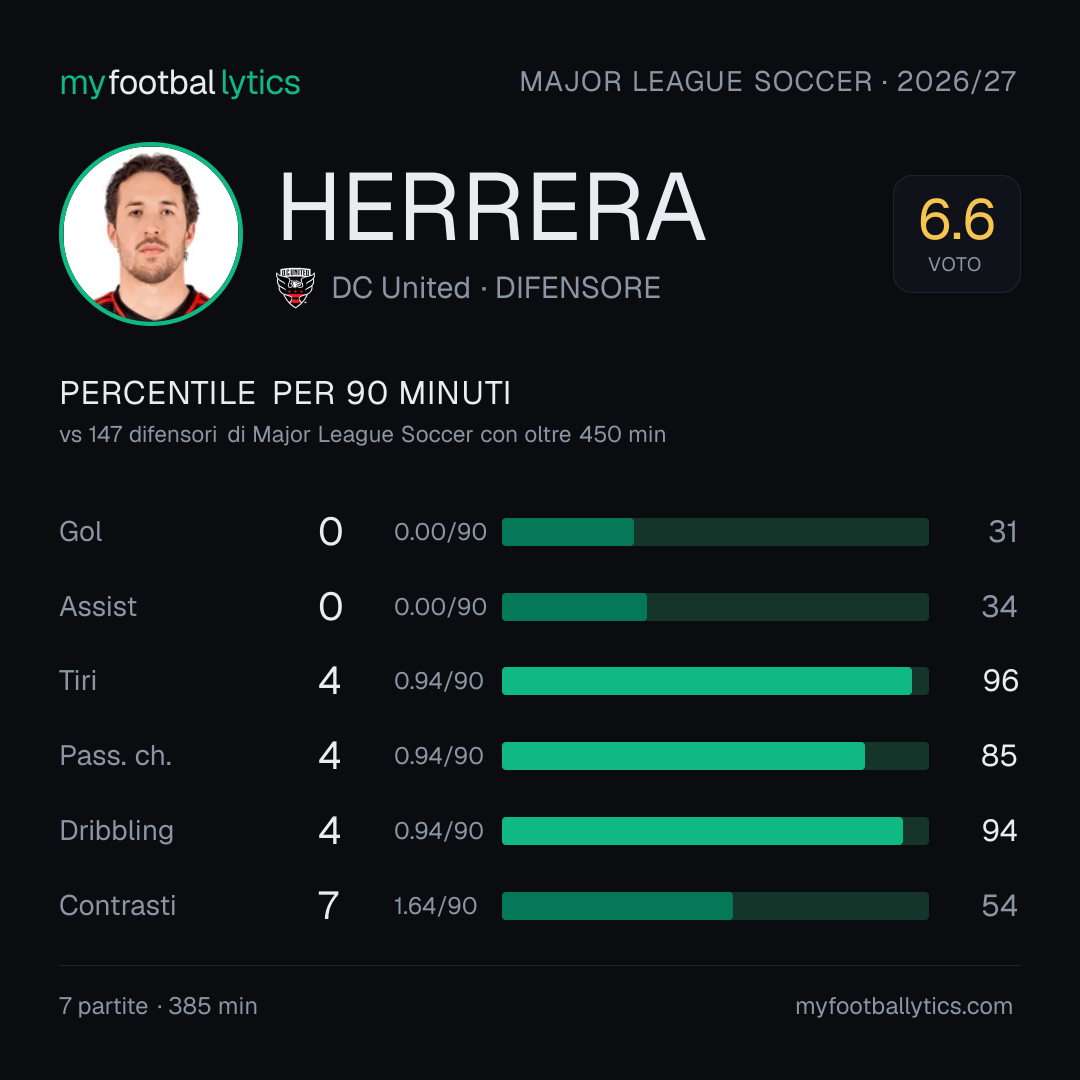Select the Pass. ch. percentile bar
The width and height of the screenshot is (1080, 1080).
point(715,756)
